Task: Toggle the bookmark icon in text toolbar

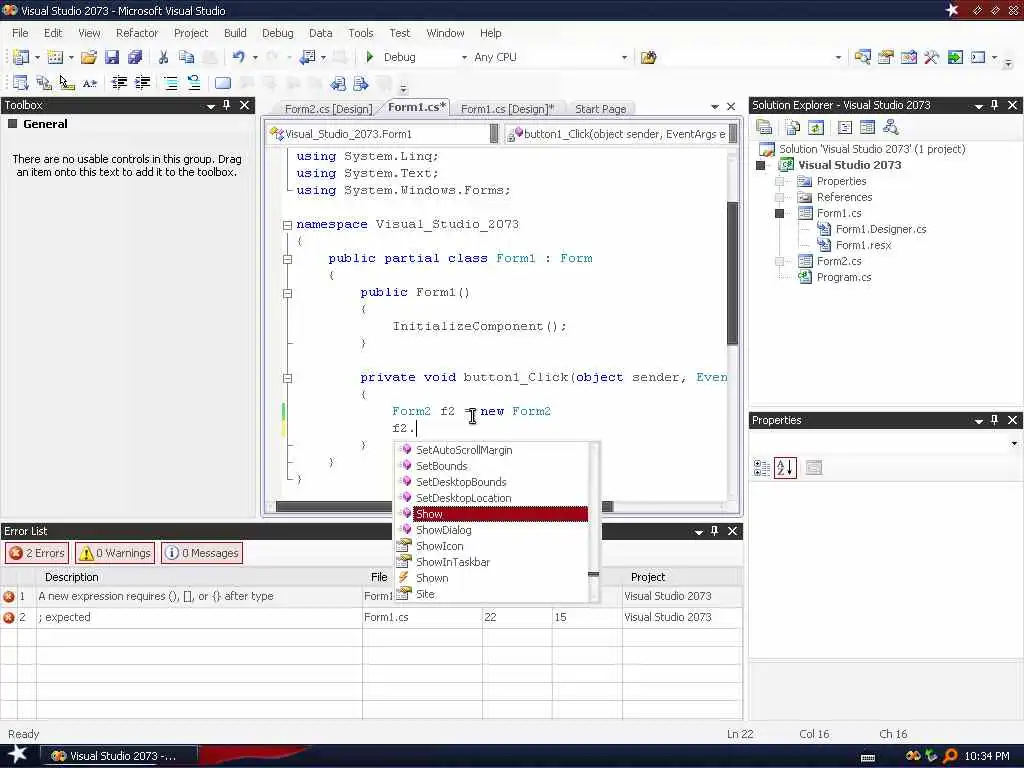Action: click(223, 83)
